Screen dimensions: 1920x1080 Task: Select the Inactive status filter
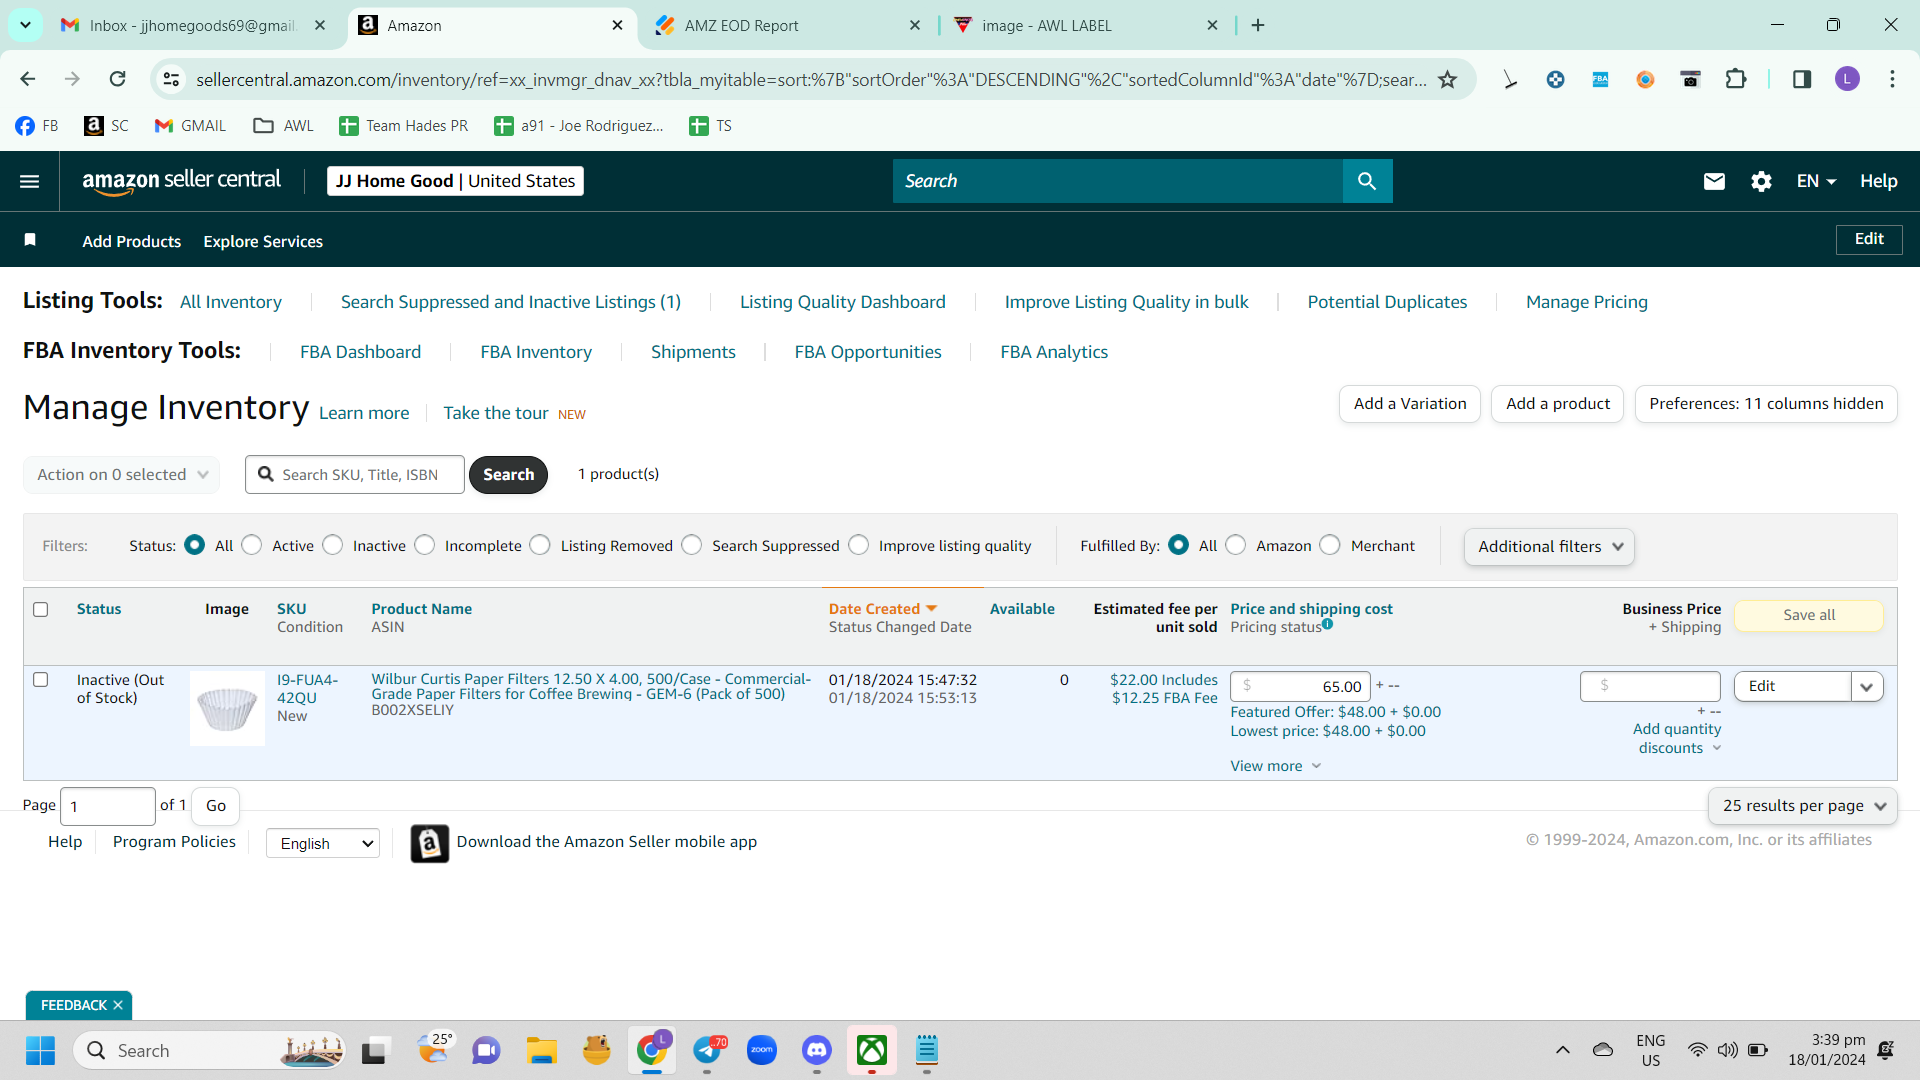tap(333, 545)
